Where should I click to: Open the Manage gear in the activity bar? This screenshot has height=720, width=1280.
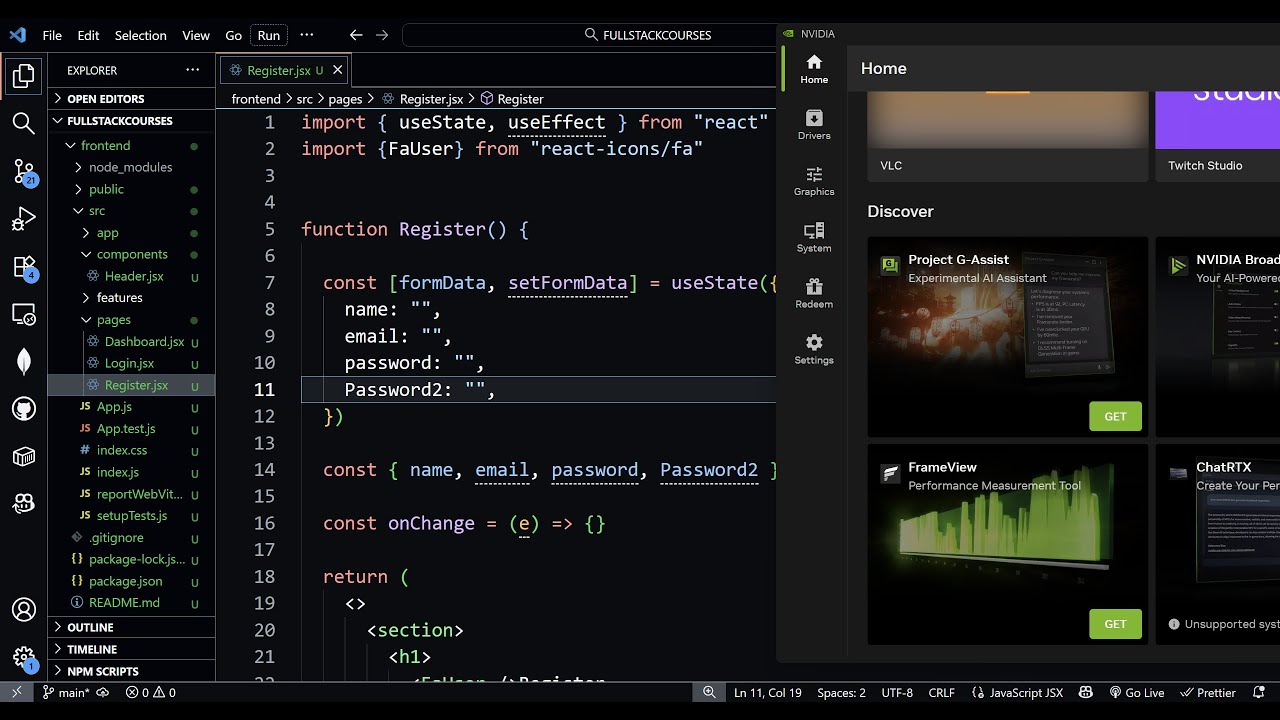23,657
